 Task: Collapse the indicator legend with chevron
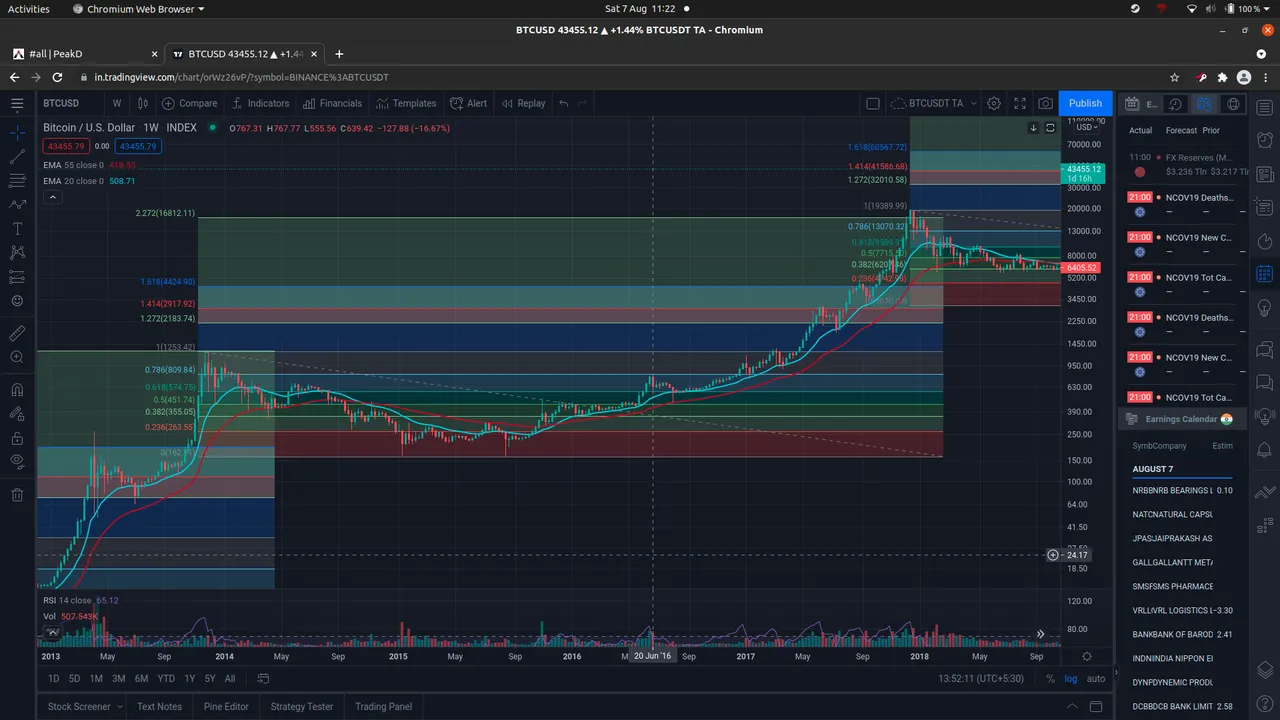(53, 198)
